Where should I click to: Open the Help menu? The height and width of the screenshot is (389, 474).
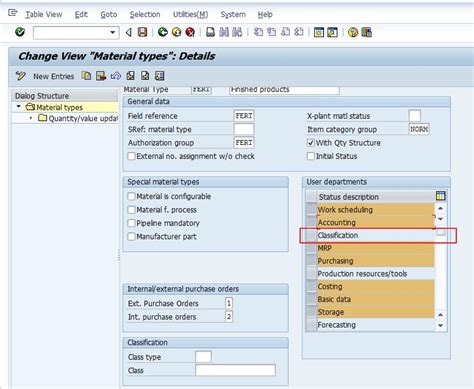tap(265, 14)
